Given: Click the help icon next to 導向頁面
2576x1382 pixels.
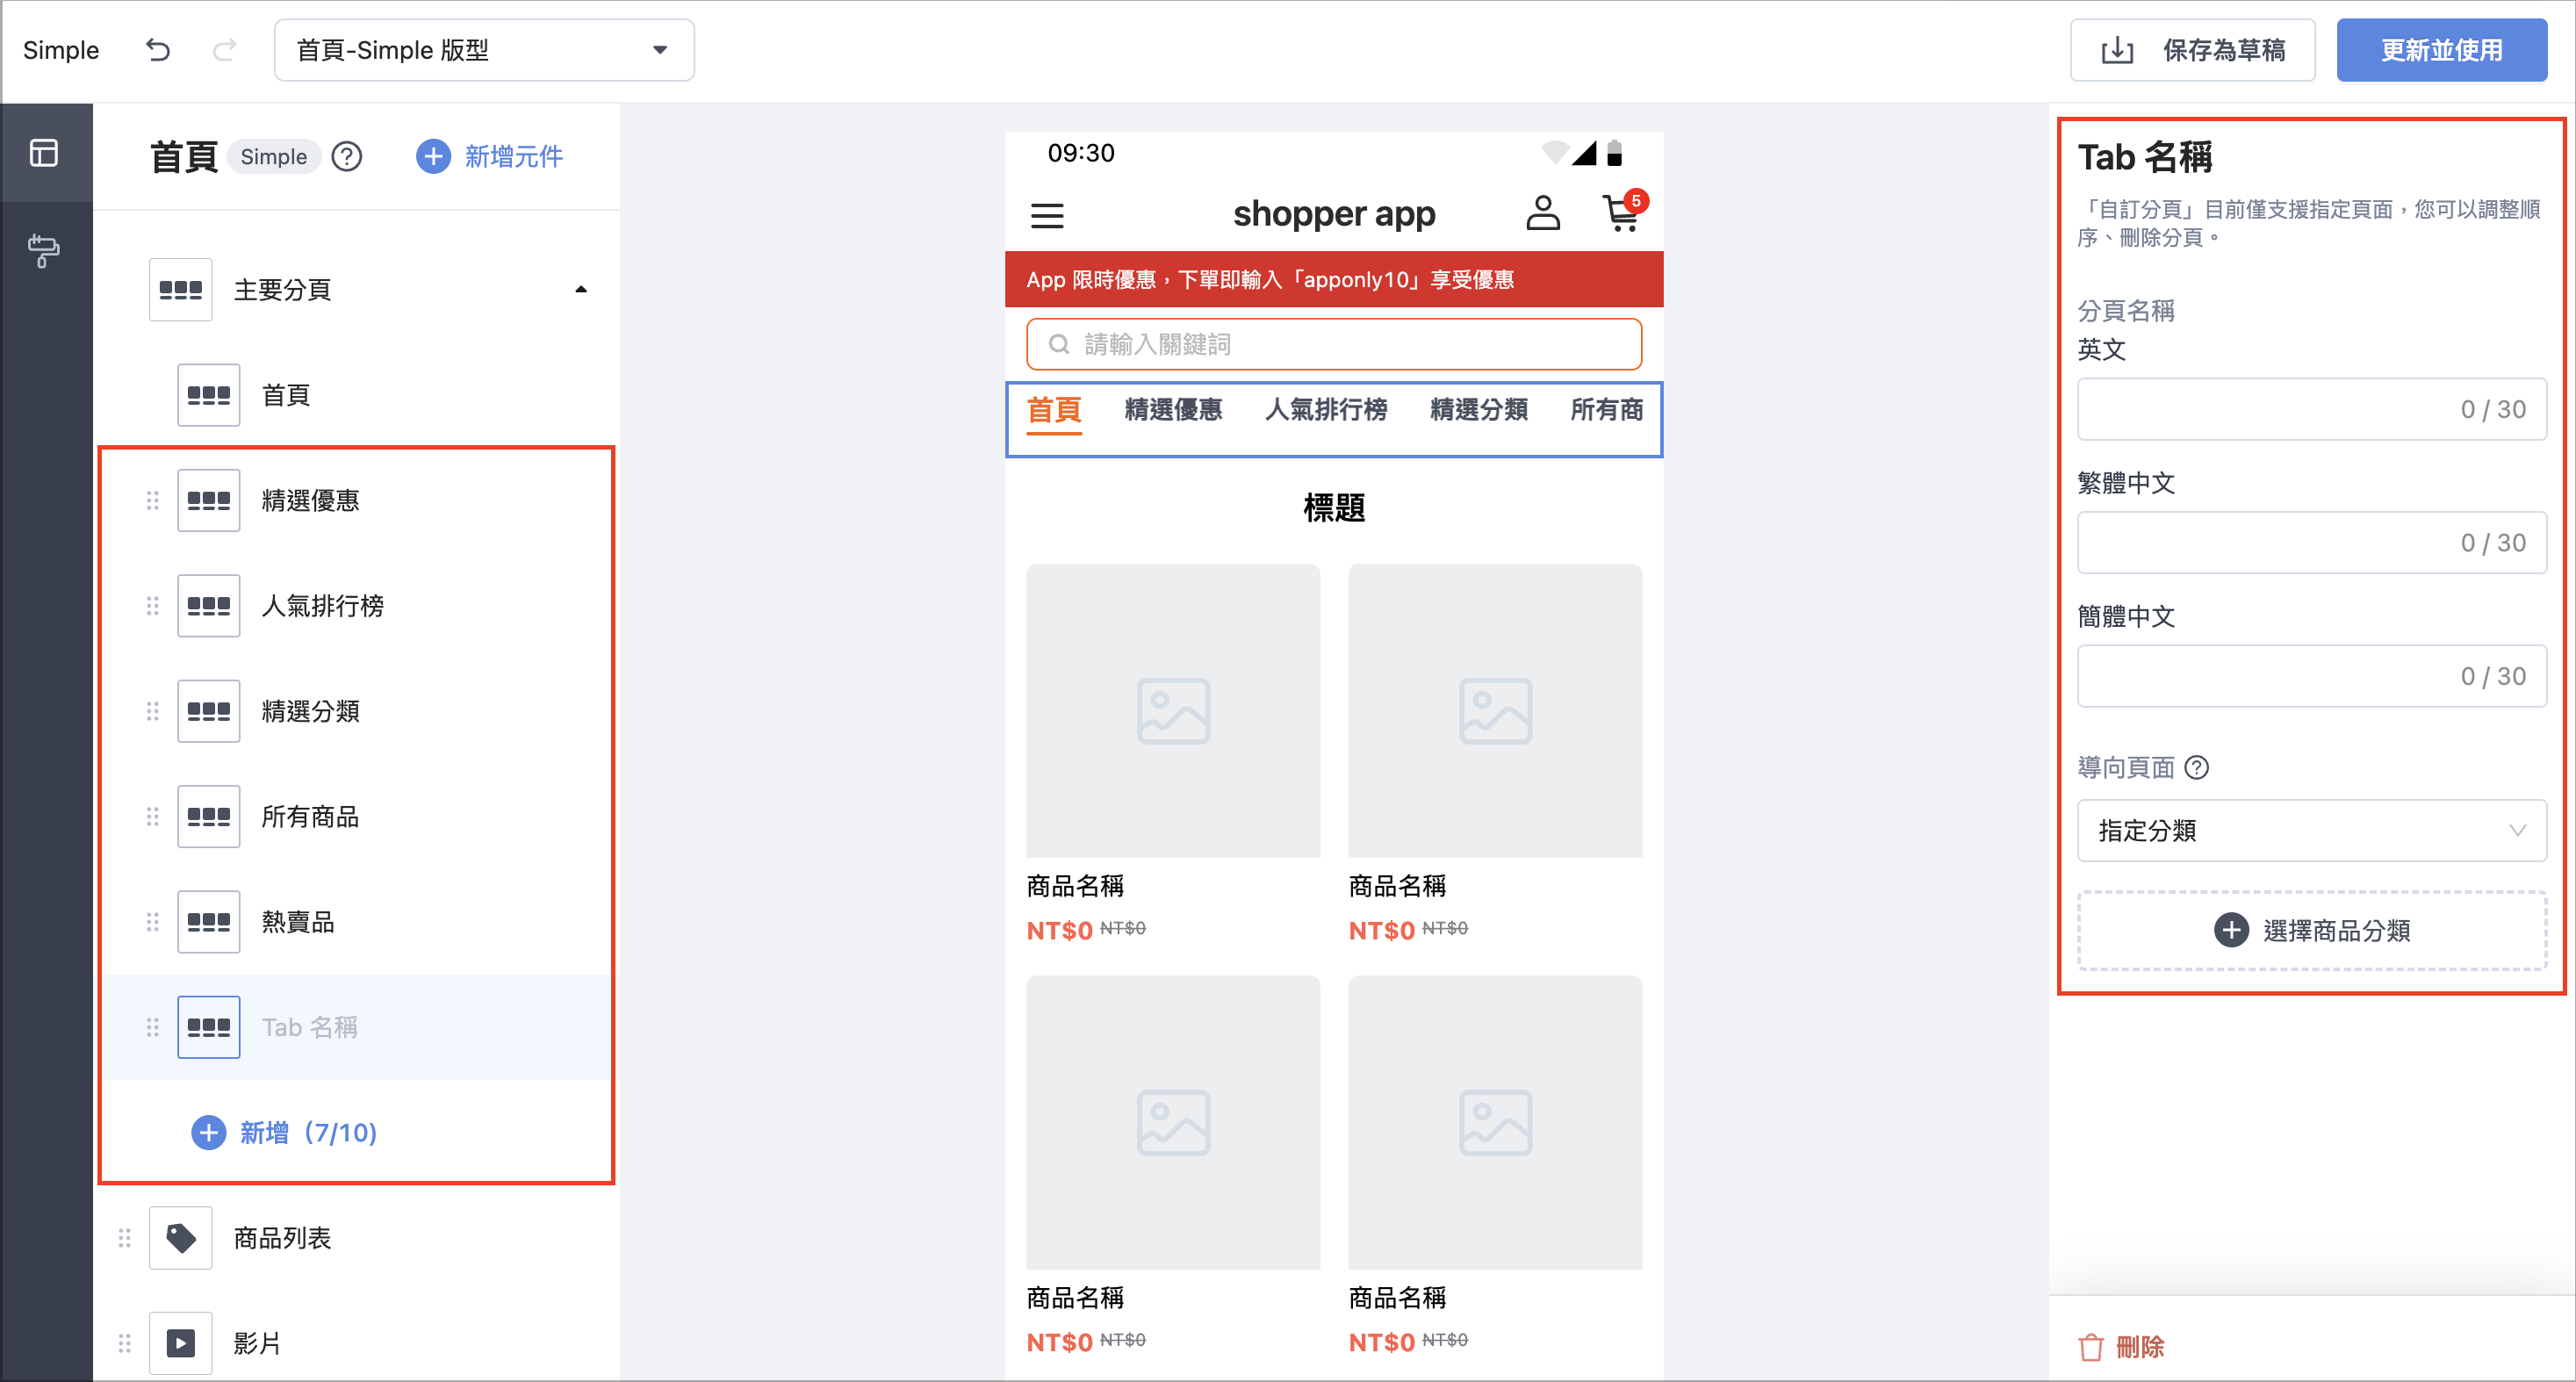Looking at the screenshot, I should 2197,767.
